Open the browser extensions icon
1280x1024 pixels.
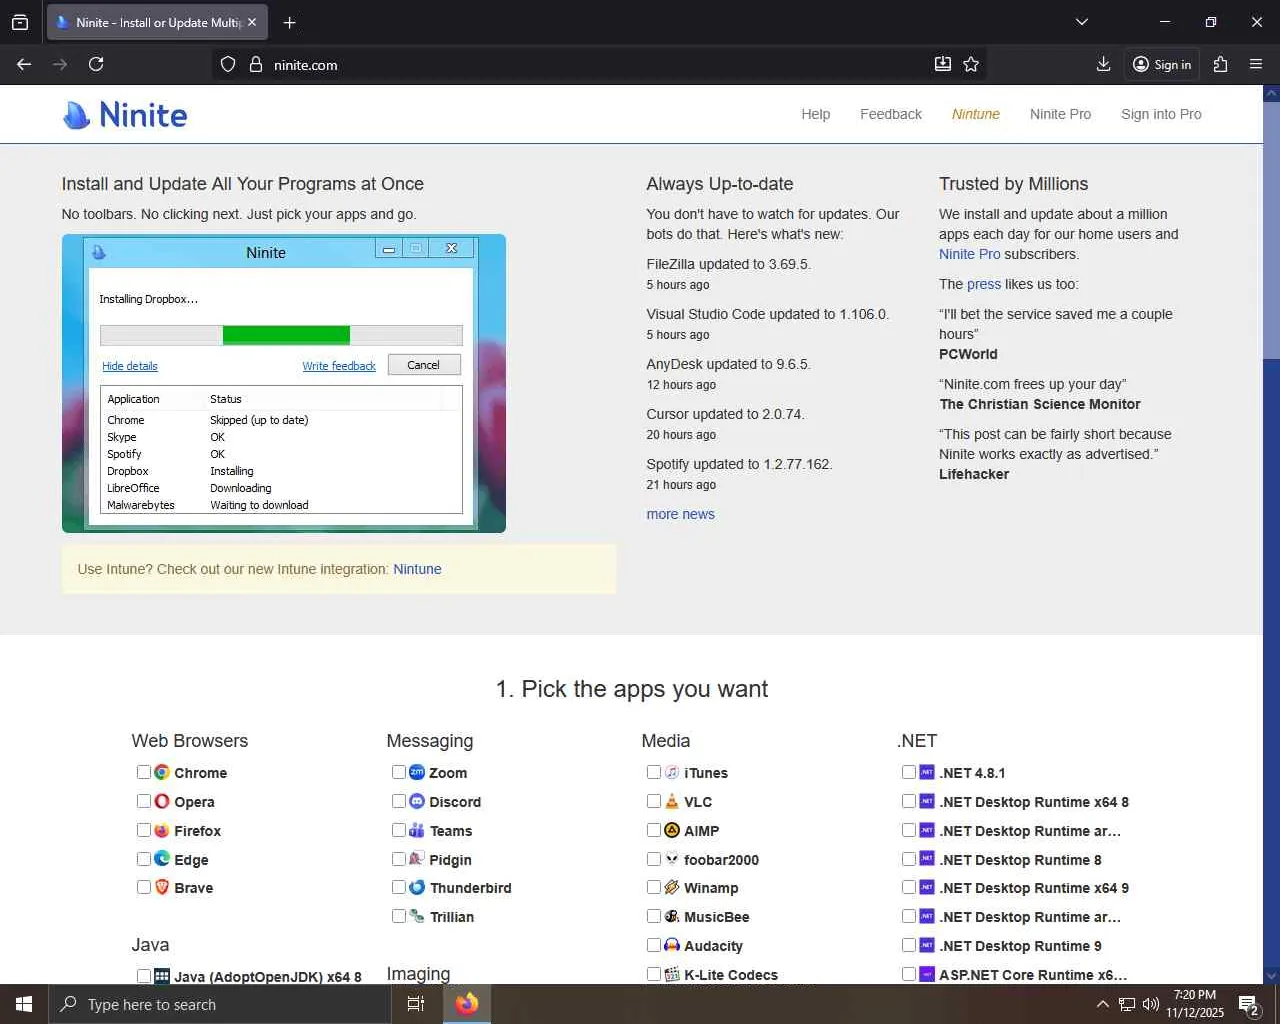(x=1220, y=64)
